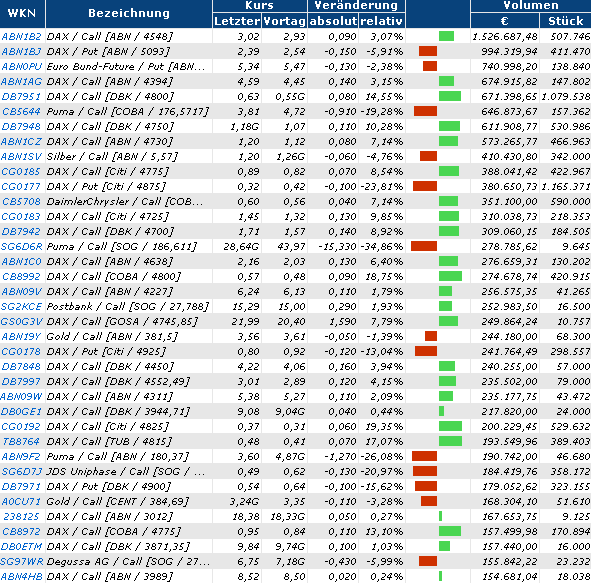Select text 'Gold / Call [ABN / 381,5]'
Viewport: 591px width, 583px height.
pos(112,337)
